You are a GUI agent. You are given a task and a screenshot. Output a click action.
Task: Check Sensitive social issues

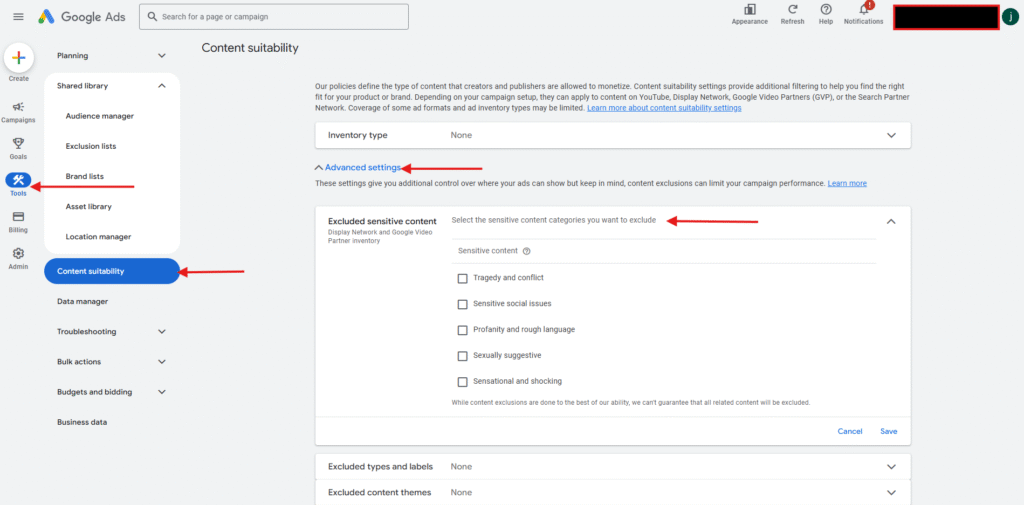[x=462, y=304]
